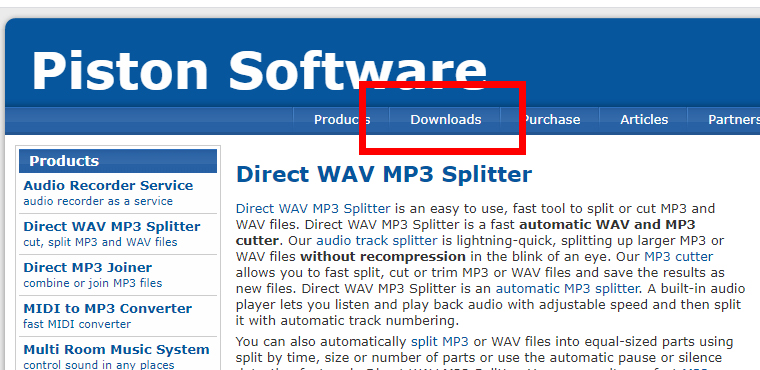Image resolution: width=760 pixels, height=370 pixels.
Task: Click text 'fast MIDI converter'
Action: [x=77, y=324]
